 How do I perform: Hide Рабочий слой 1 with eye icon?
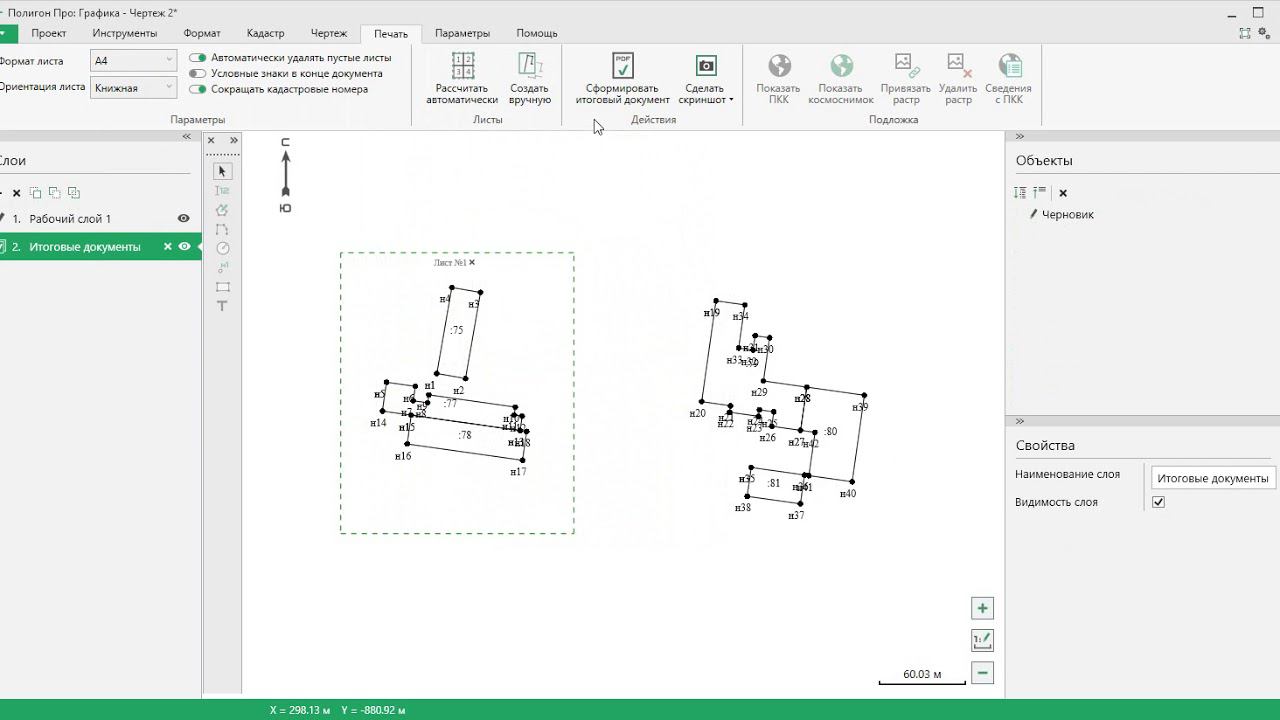[184, 218]
